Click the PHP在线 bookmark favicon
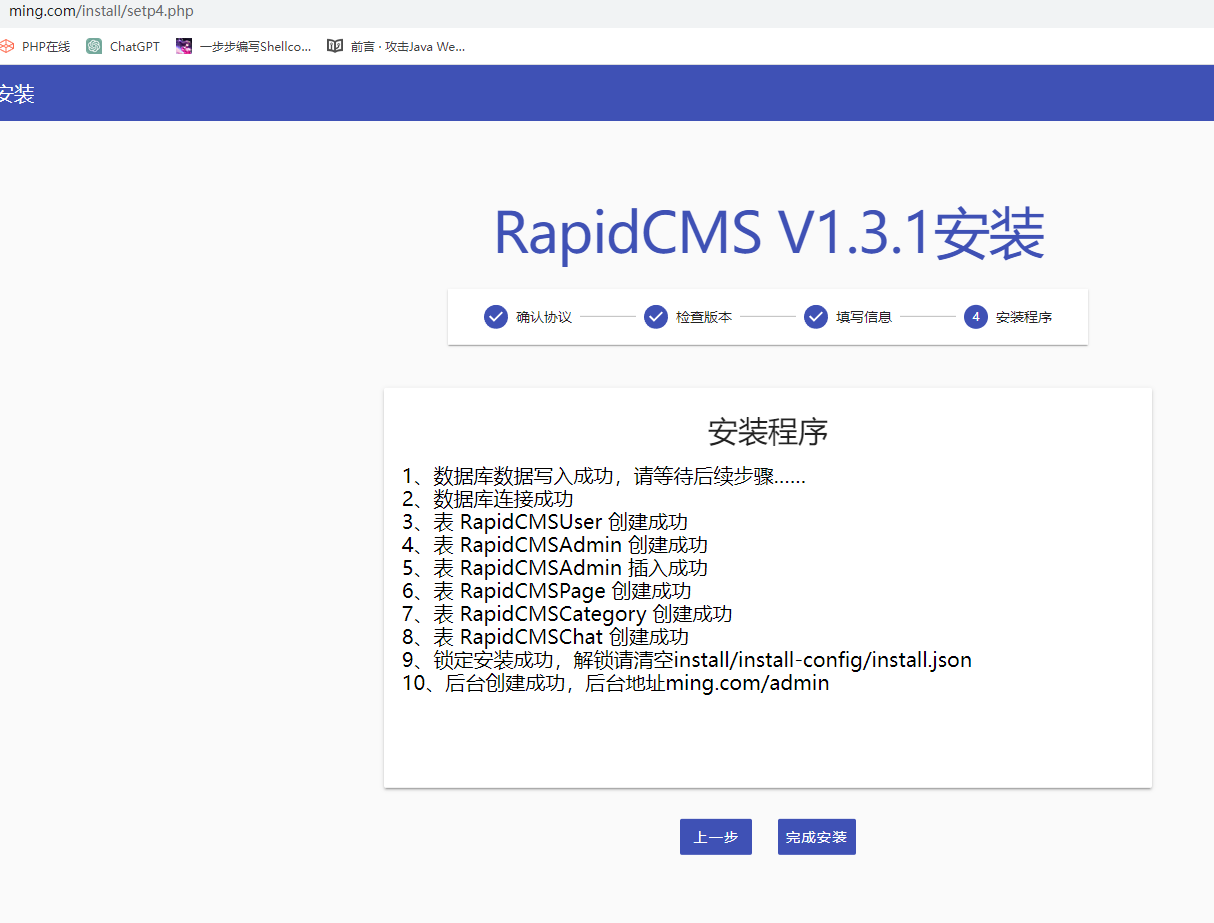This screenshot has height=923, width=1214. click(7, 46)
